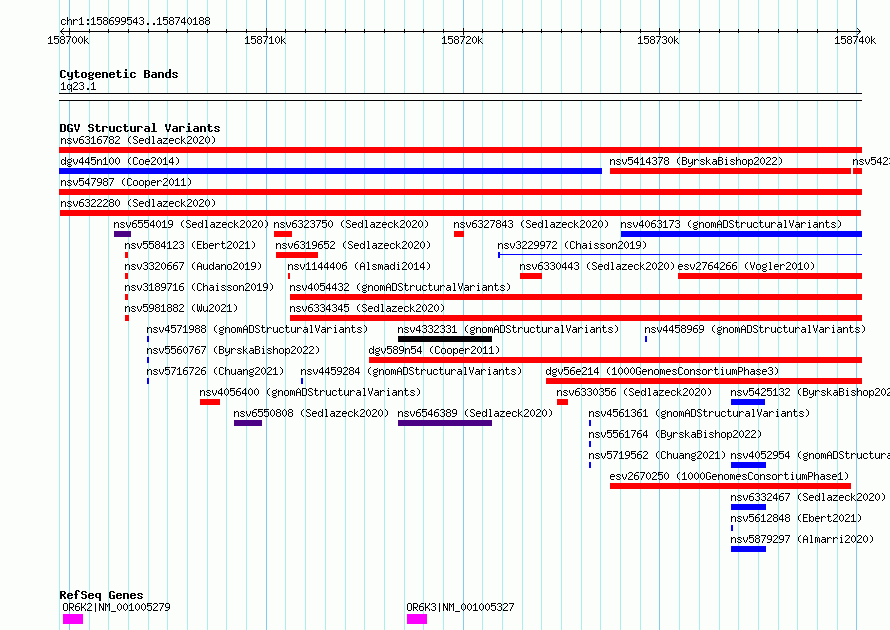Click the blue bar of dgv445n100 (Coe2014)
The height and width of the screenshot is (630, 890).
click(x=330, y=171)
